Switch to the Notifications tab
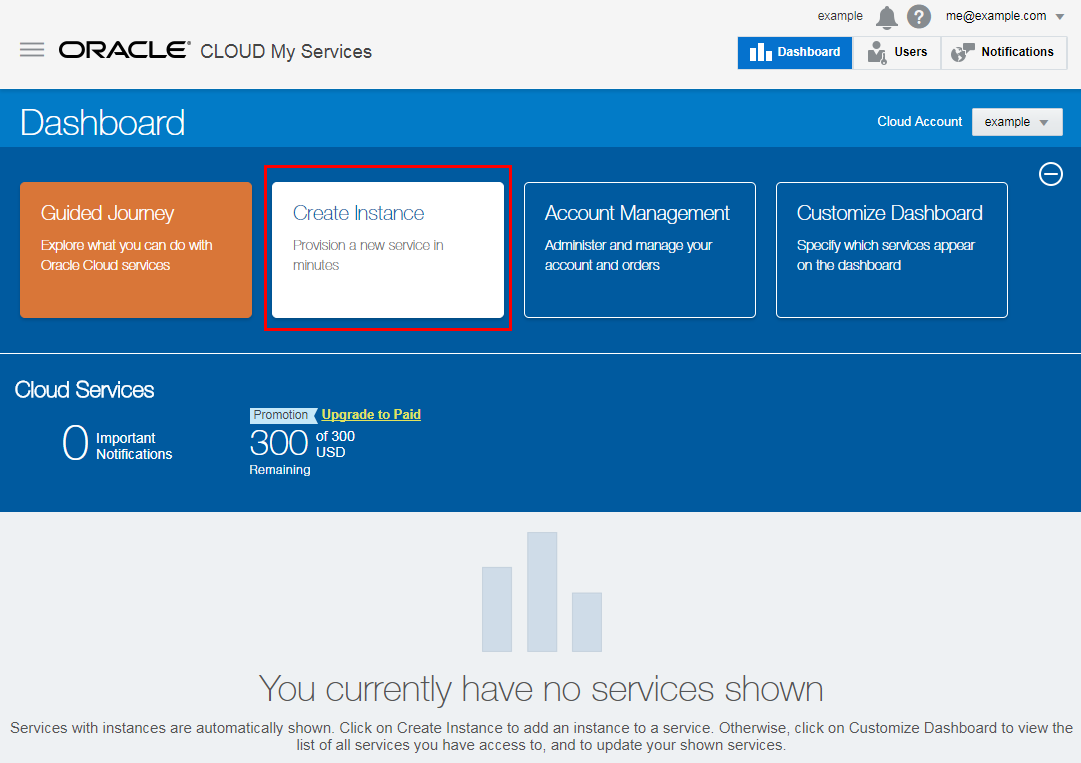Screen dimensions: 1081x763 point(1003,52)
